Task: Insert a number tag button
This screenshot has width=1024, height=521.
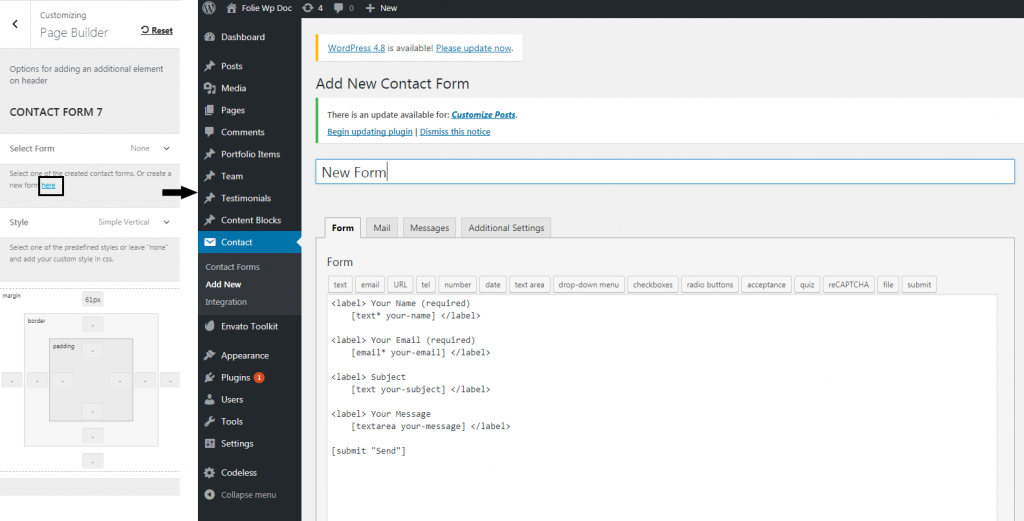Action: click(x=458, y=285)
